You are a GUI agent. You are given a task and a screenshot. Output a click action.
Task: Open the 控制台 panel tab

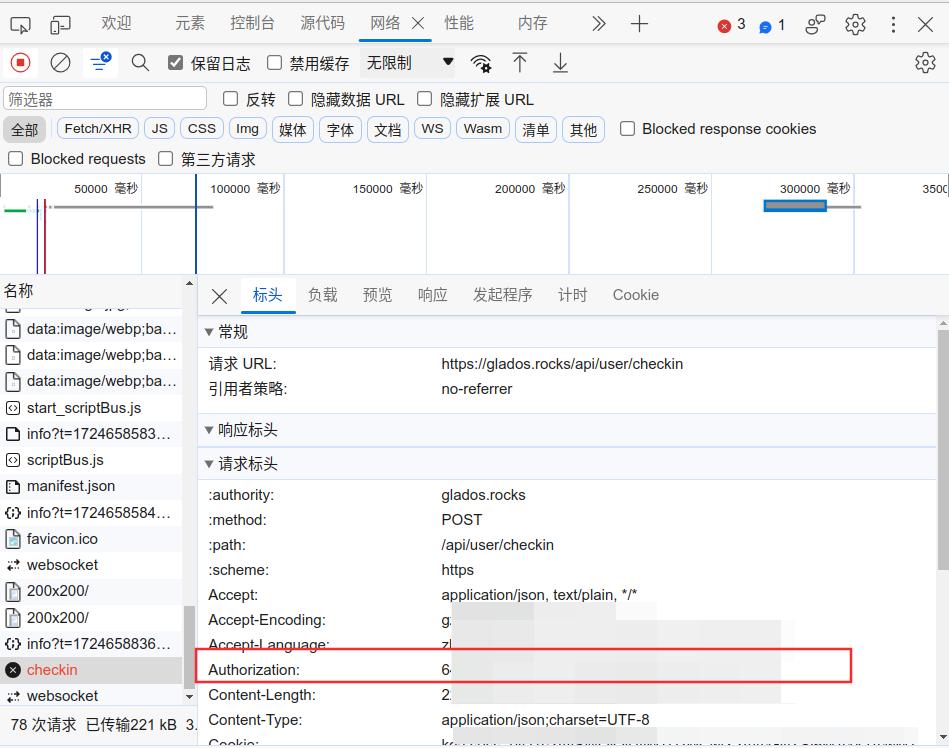pos(252,23)
